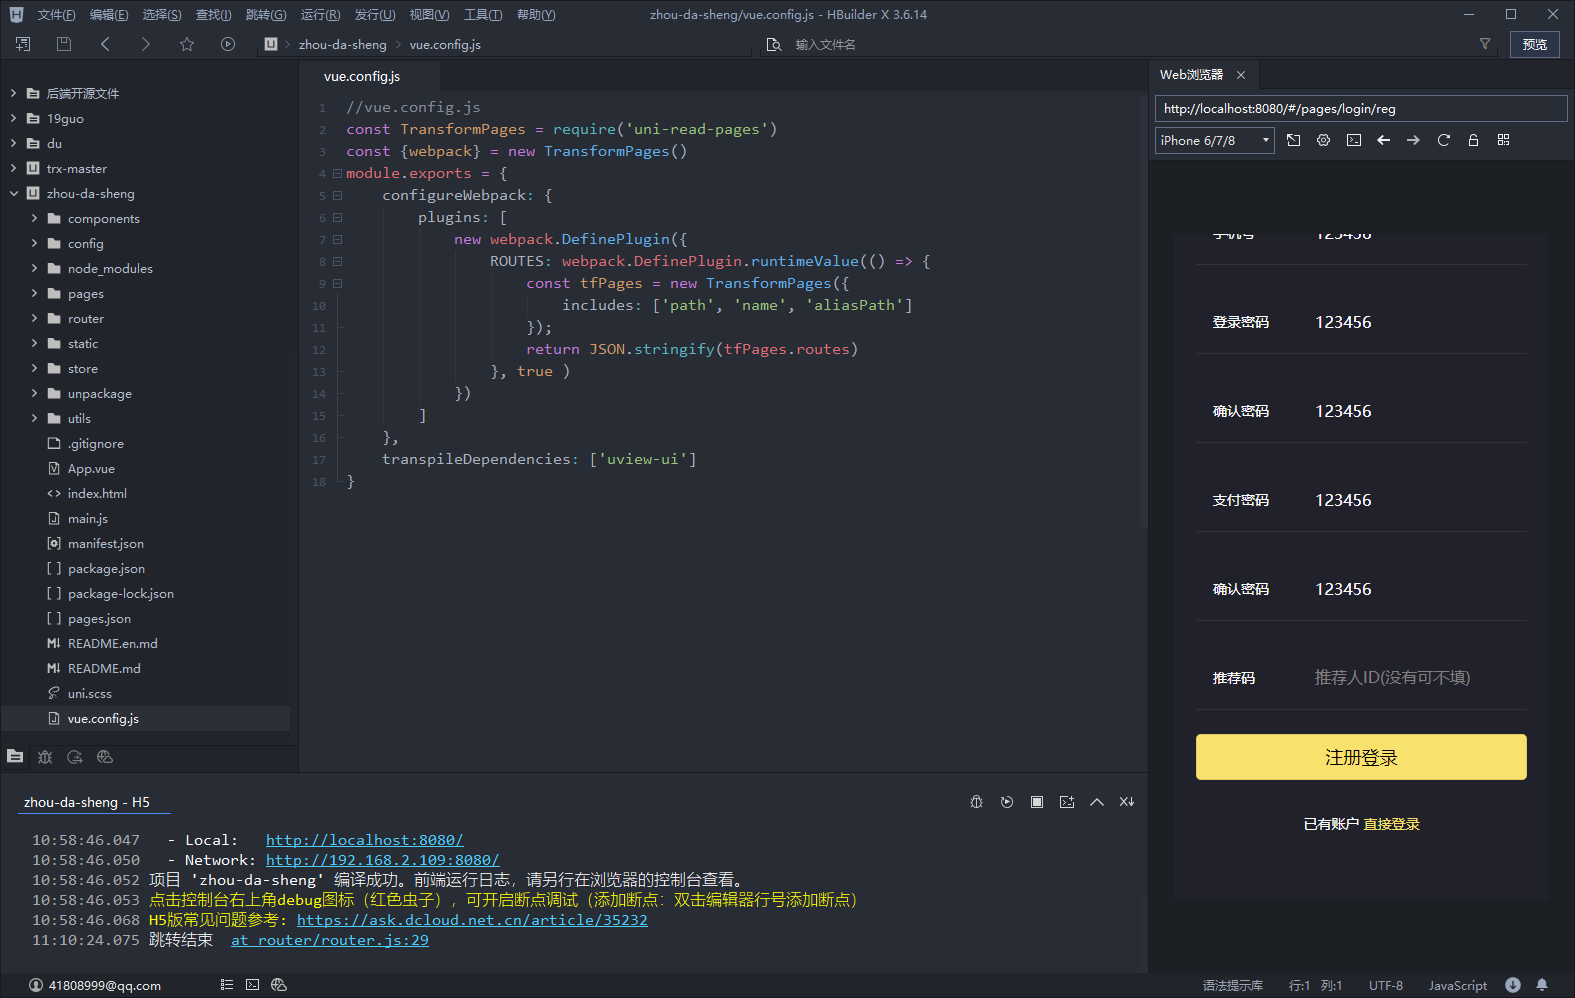Show the browser QR code icon
Screen dimensions: 1575x998
pyautogui.click(x=1504, y=140)
